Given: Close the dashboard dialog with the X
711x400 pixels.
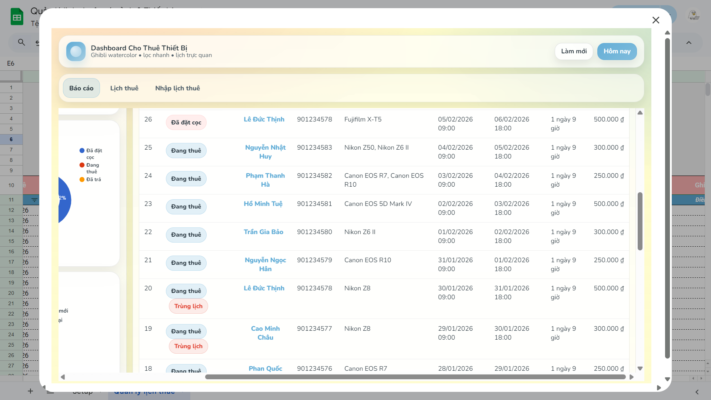Looking at the screenshot, I should pos(656,20).
